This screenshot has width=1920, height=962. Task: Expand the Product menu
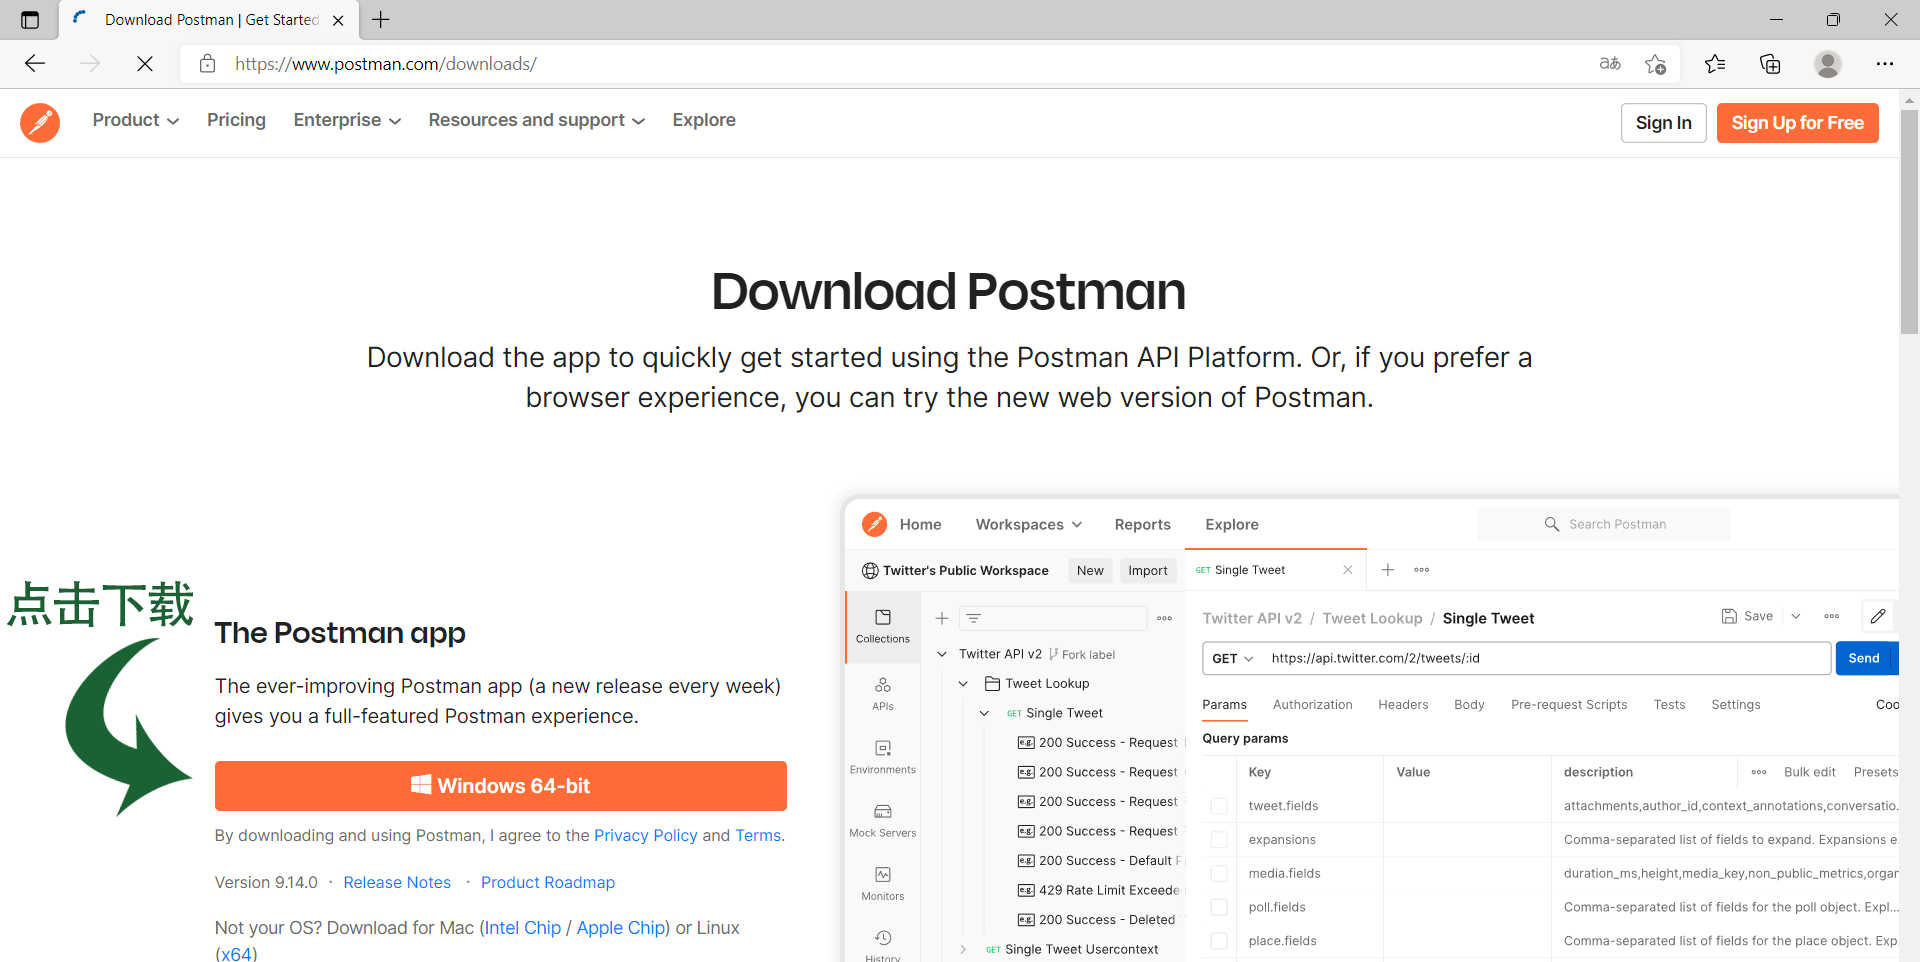[136, 120]
